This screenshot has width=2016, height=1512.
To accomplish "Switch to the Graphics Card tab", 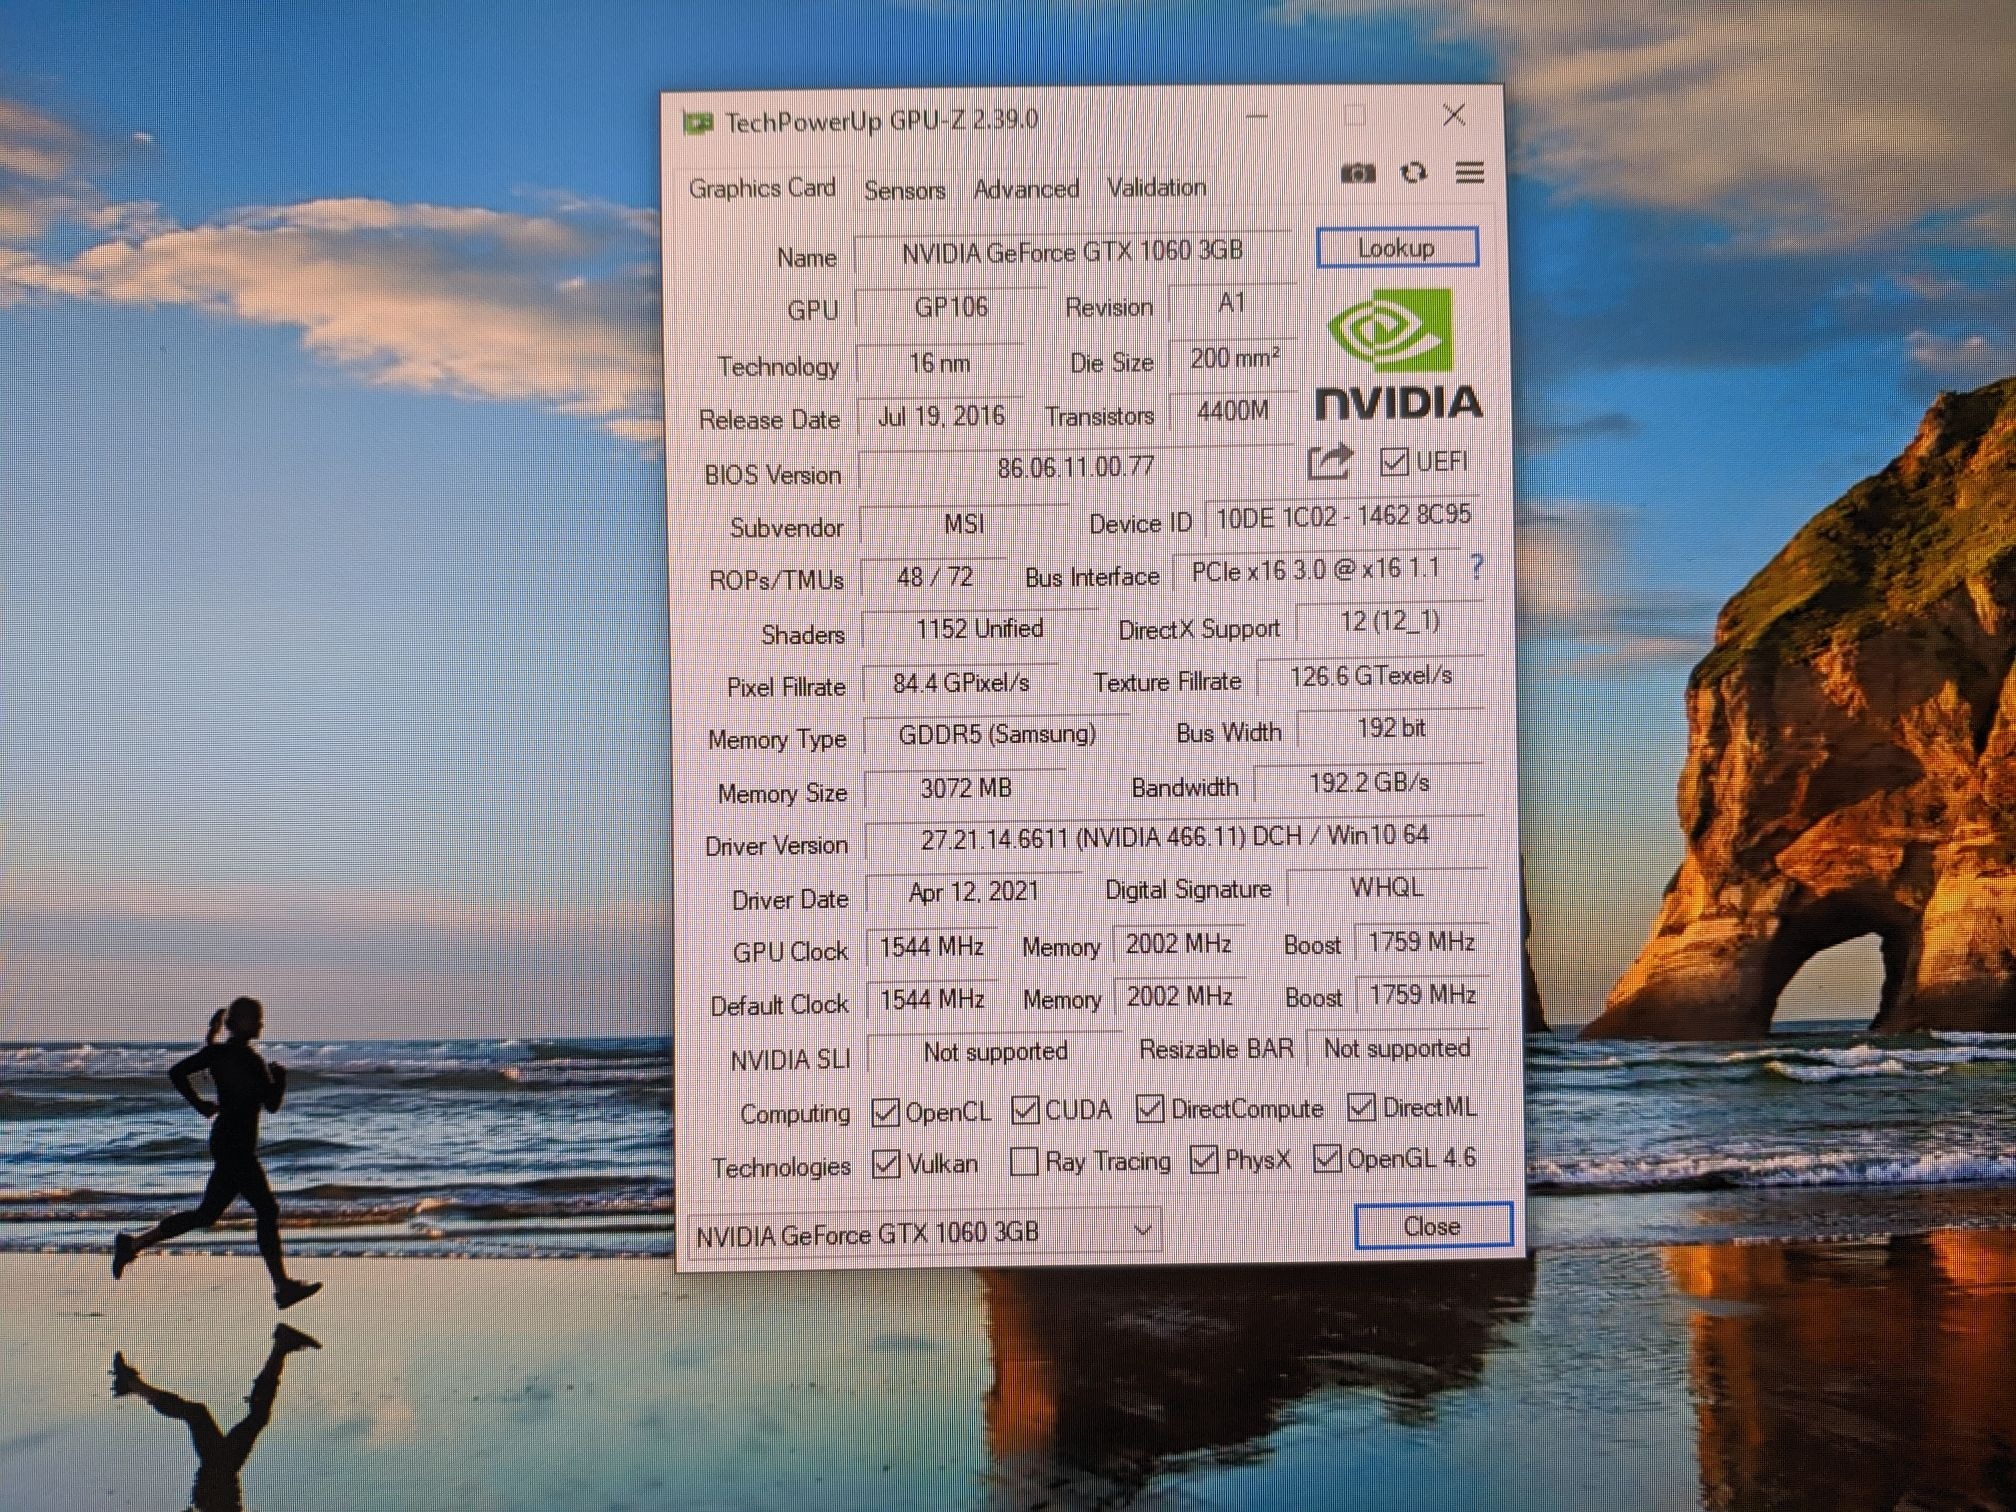I will (x=762, y=188).
